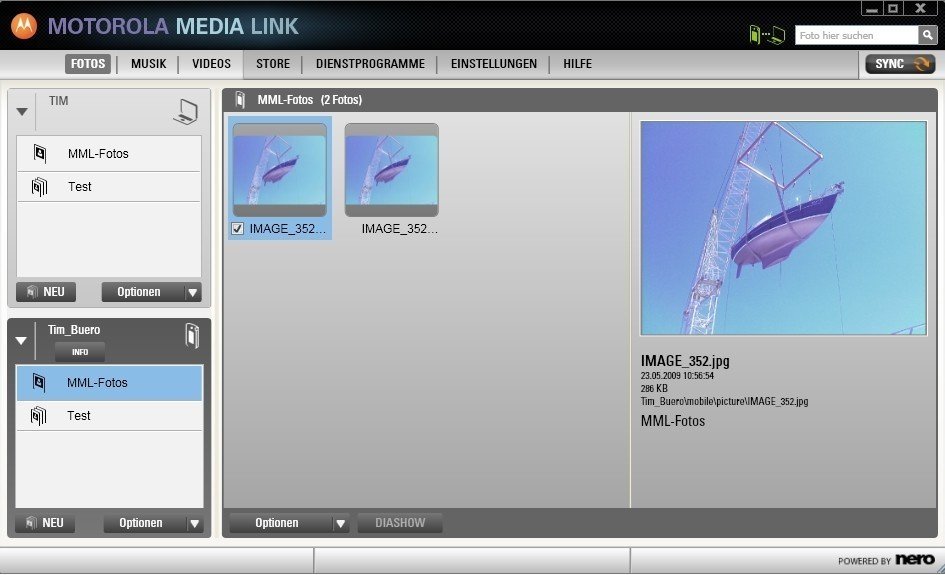
Task: Click the laptop icon in TIM panel
Action: tap(186, 112)
